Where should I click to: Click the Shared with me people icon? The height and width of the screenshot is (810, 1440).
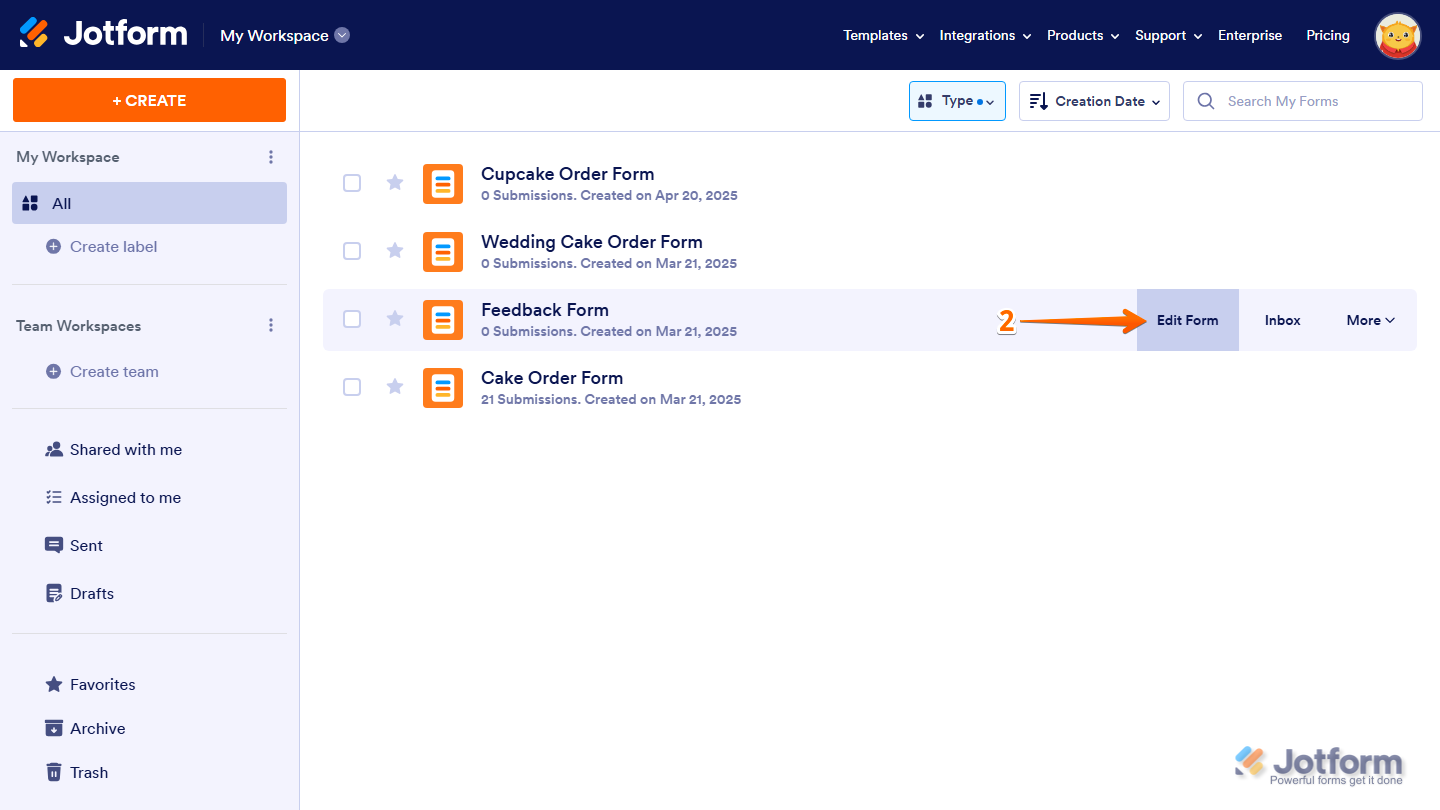(x=54, y=450)
